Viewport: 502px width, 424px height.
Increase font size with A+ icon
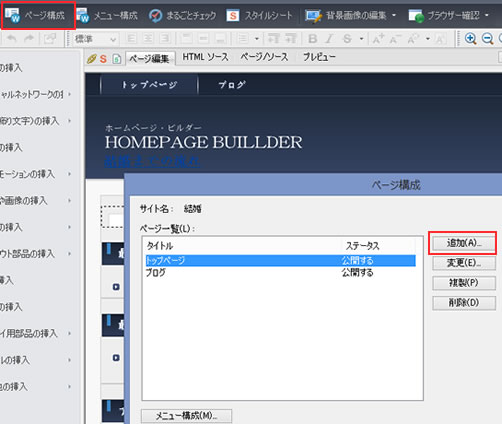(378, 39)
